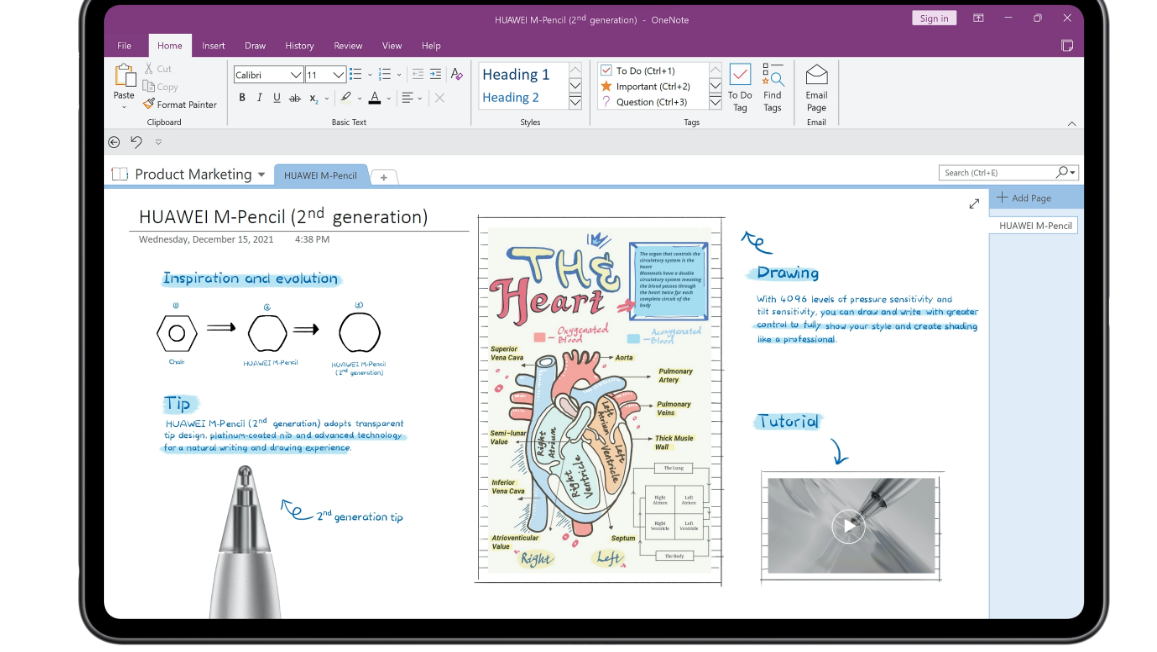This screenshot has height=652, width=1157.
Task: Open the numbering style dropdown arrow
Action: [399, 74]
